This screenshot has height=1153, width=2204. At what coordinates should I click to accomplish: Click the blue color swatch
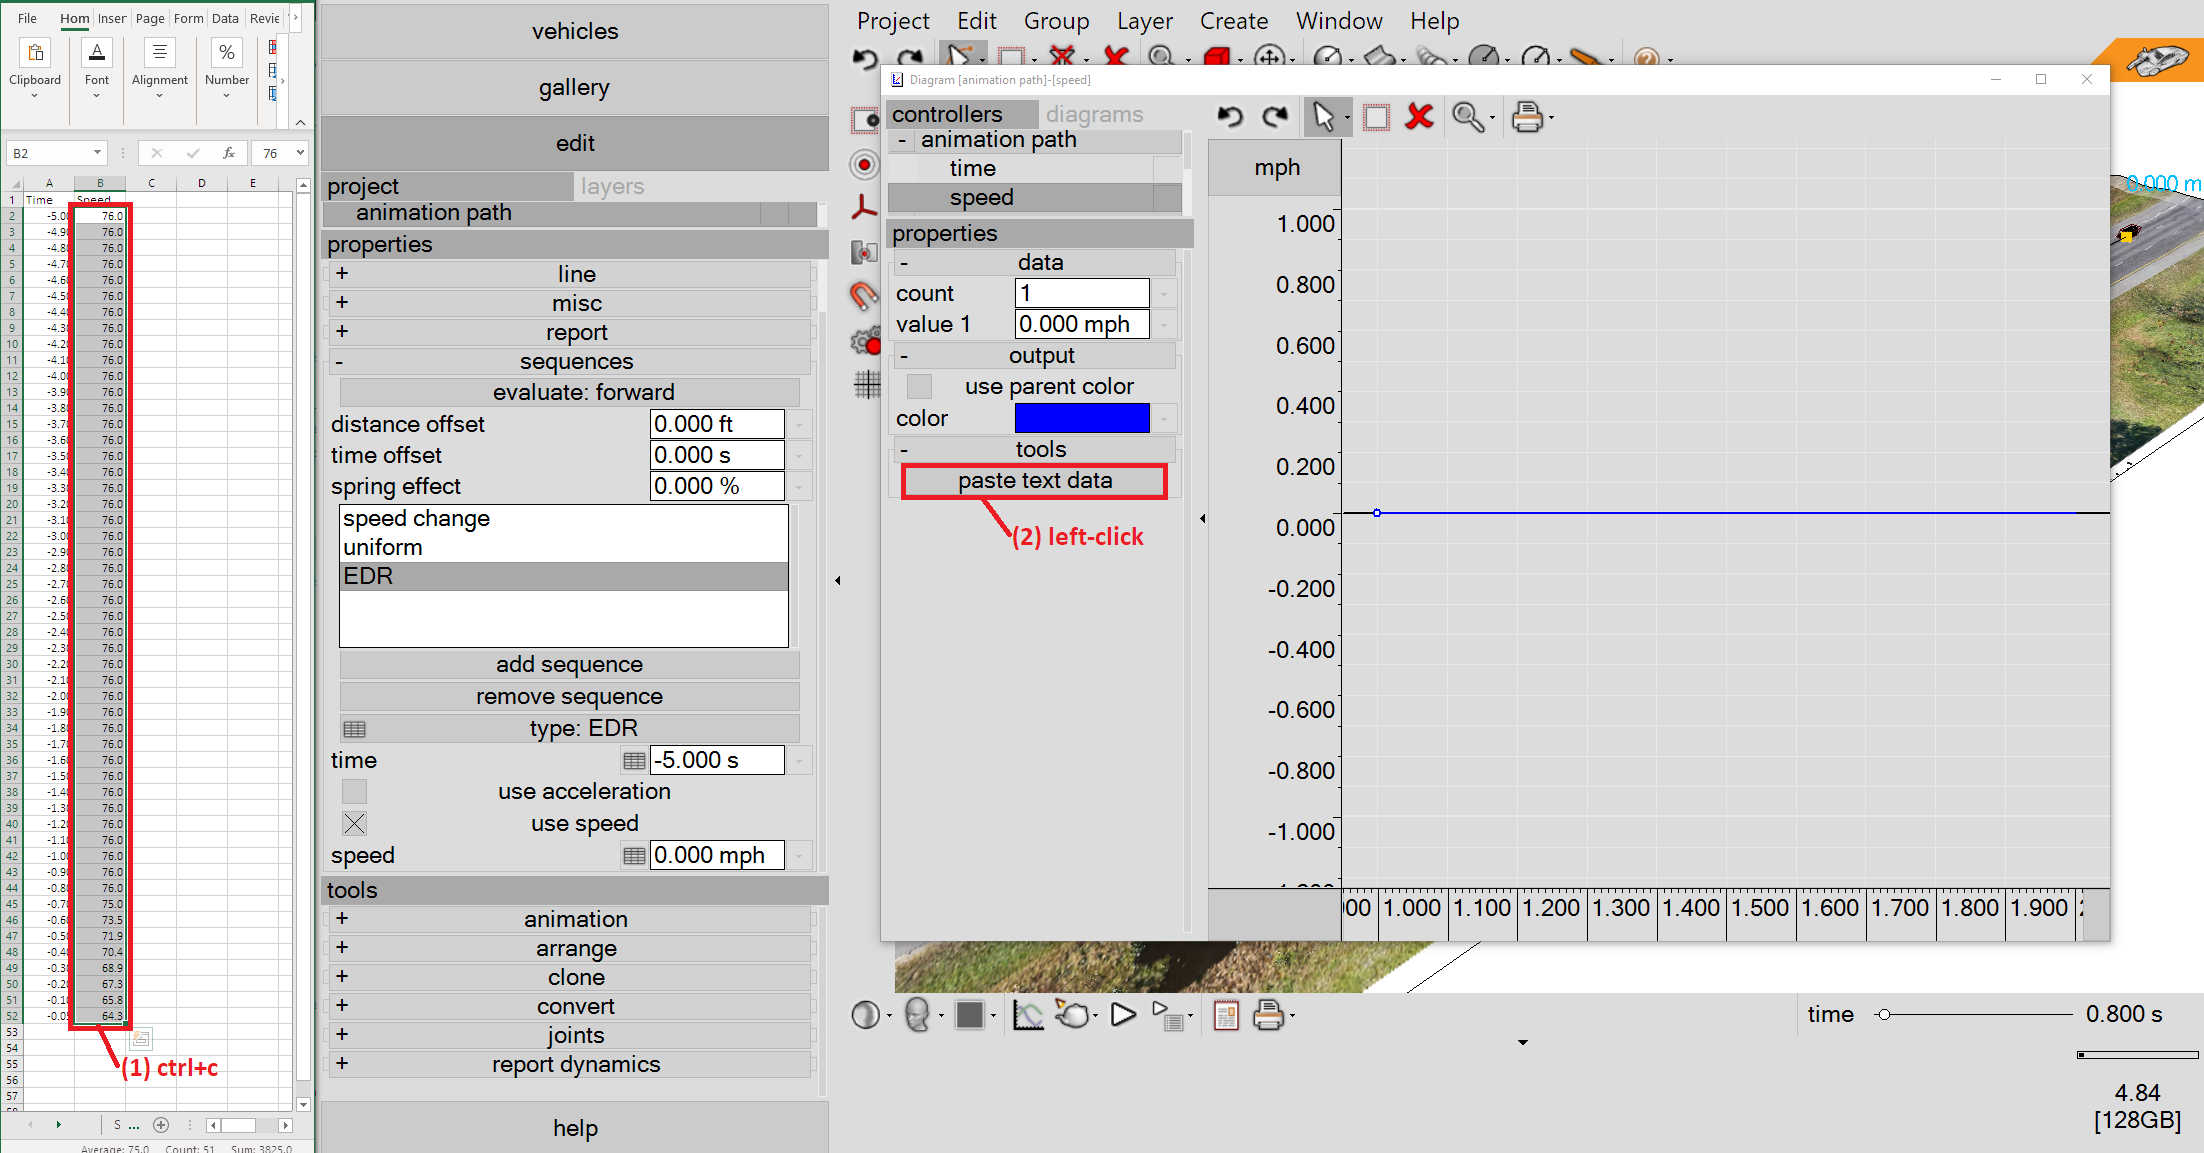(1081, 418)
